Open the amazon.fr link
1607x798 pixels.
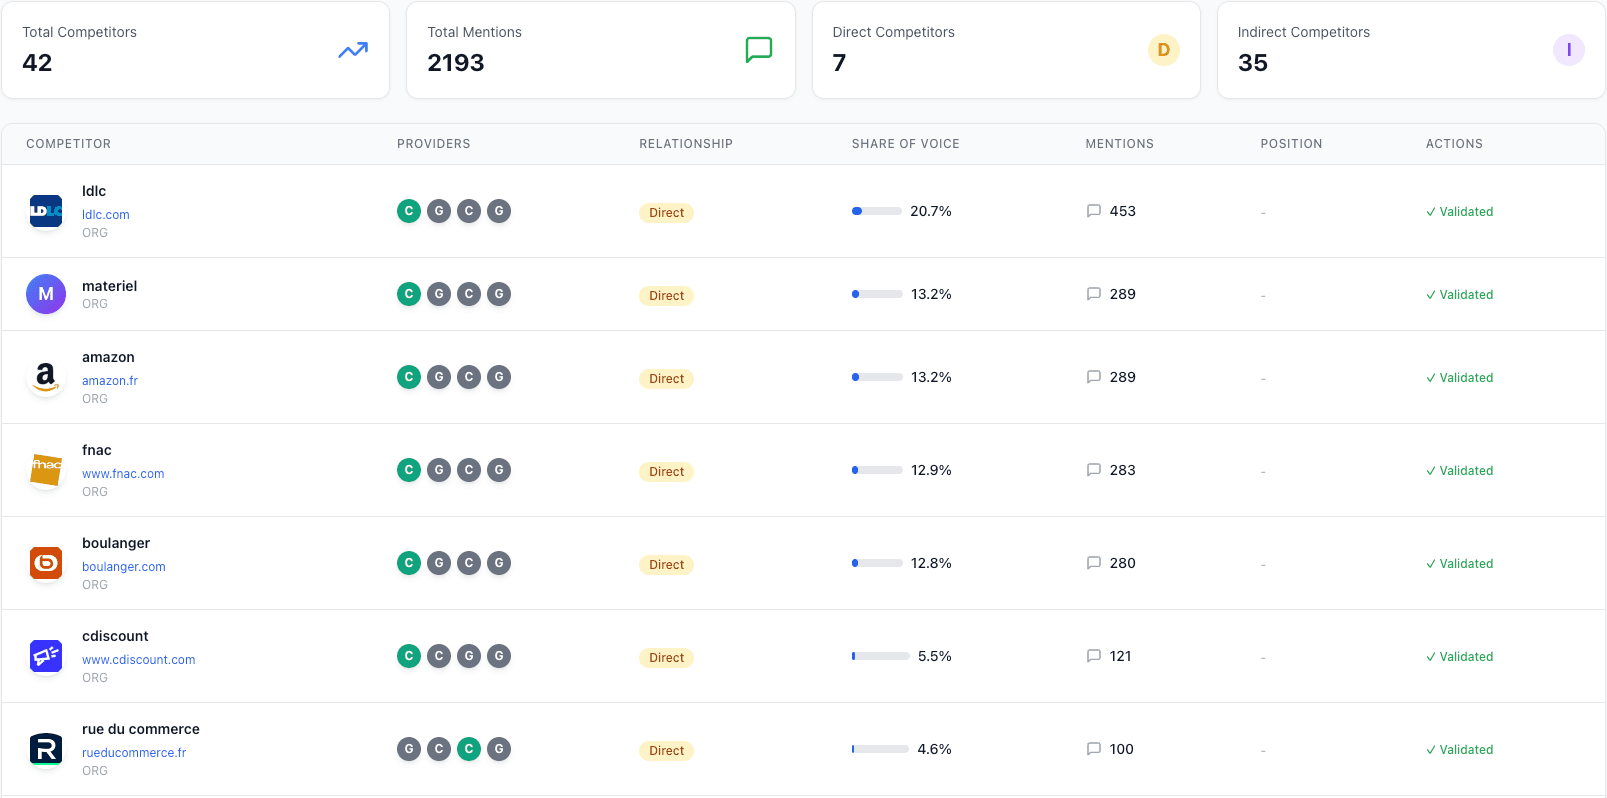(x=110, y=381)
